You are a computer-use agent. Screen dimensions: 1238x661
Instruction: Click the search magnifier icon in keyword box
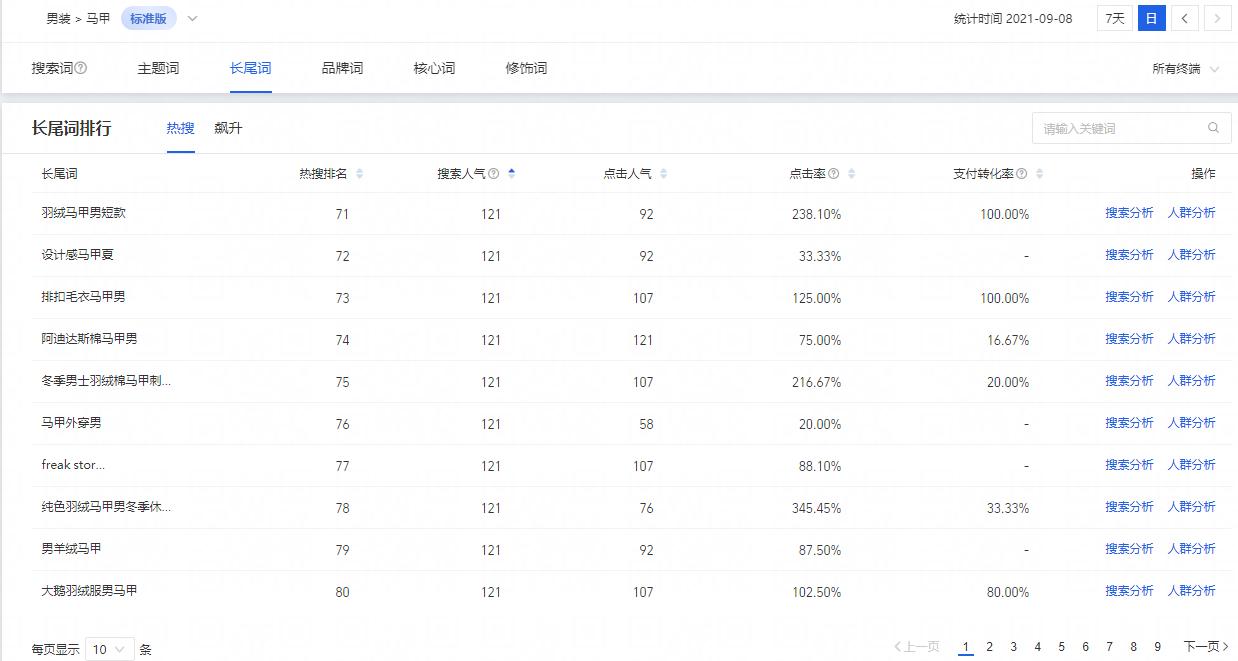(1213, 128)
